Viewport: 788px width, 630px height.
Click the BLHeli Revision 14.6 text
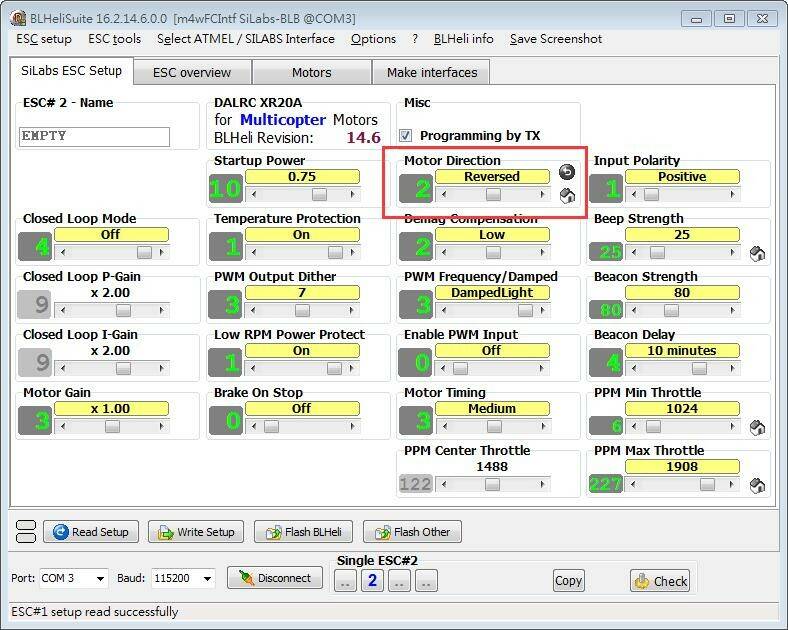point(297,138)
